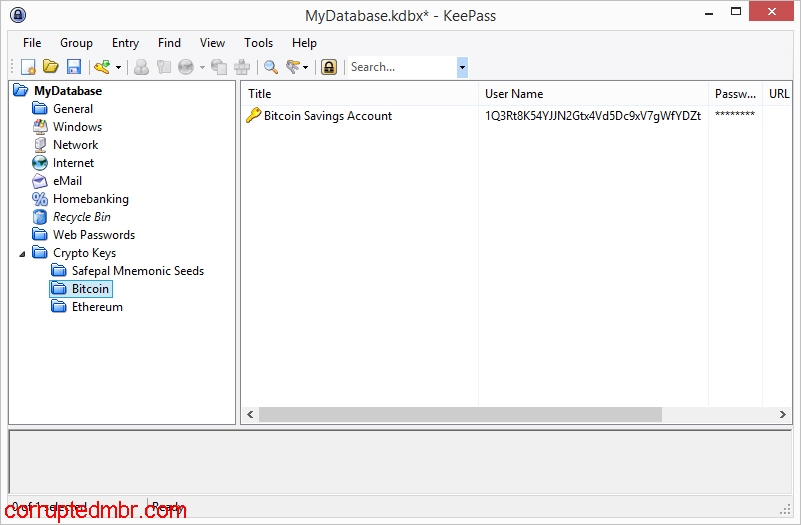Open a database with the folder icon
801x525 pixels.
click(x=51, y=66)
